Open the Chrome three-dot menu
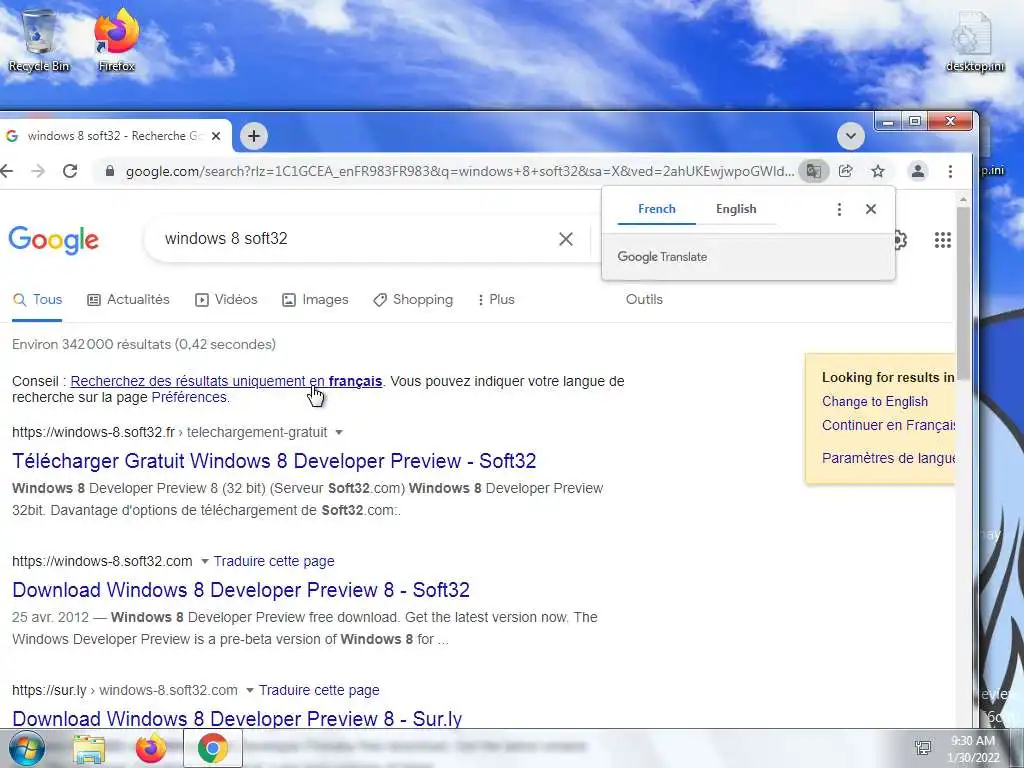1024x768 pixels. coord(950,171)
